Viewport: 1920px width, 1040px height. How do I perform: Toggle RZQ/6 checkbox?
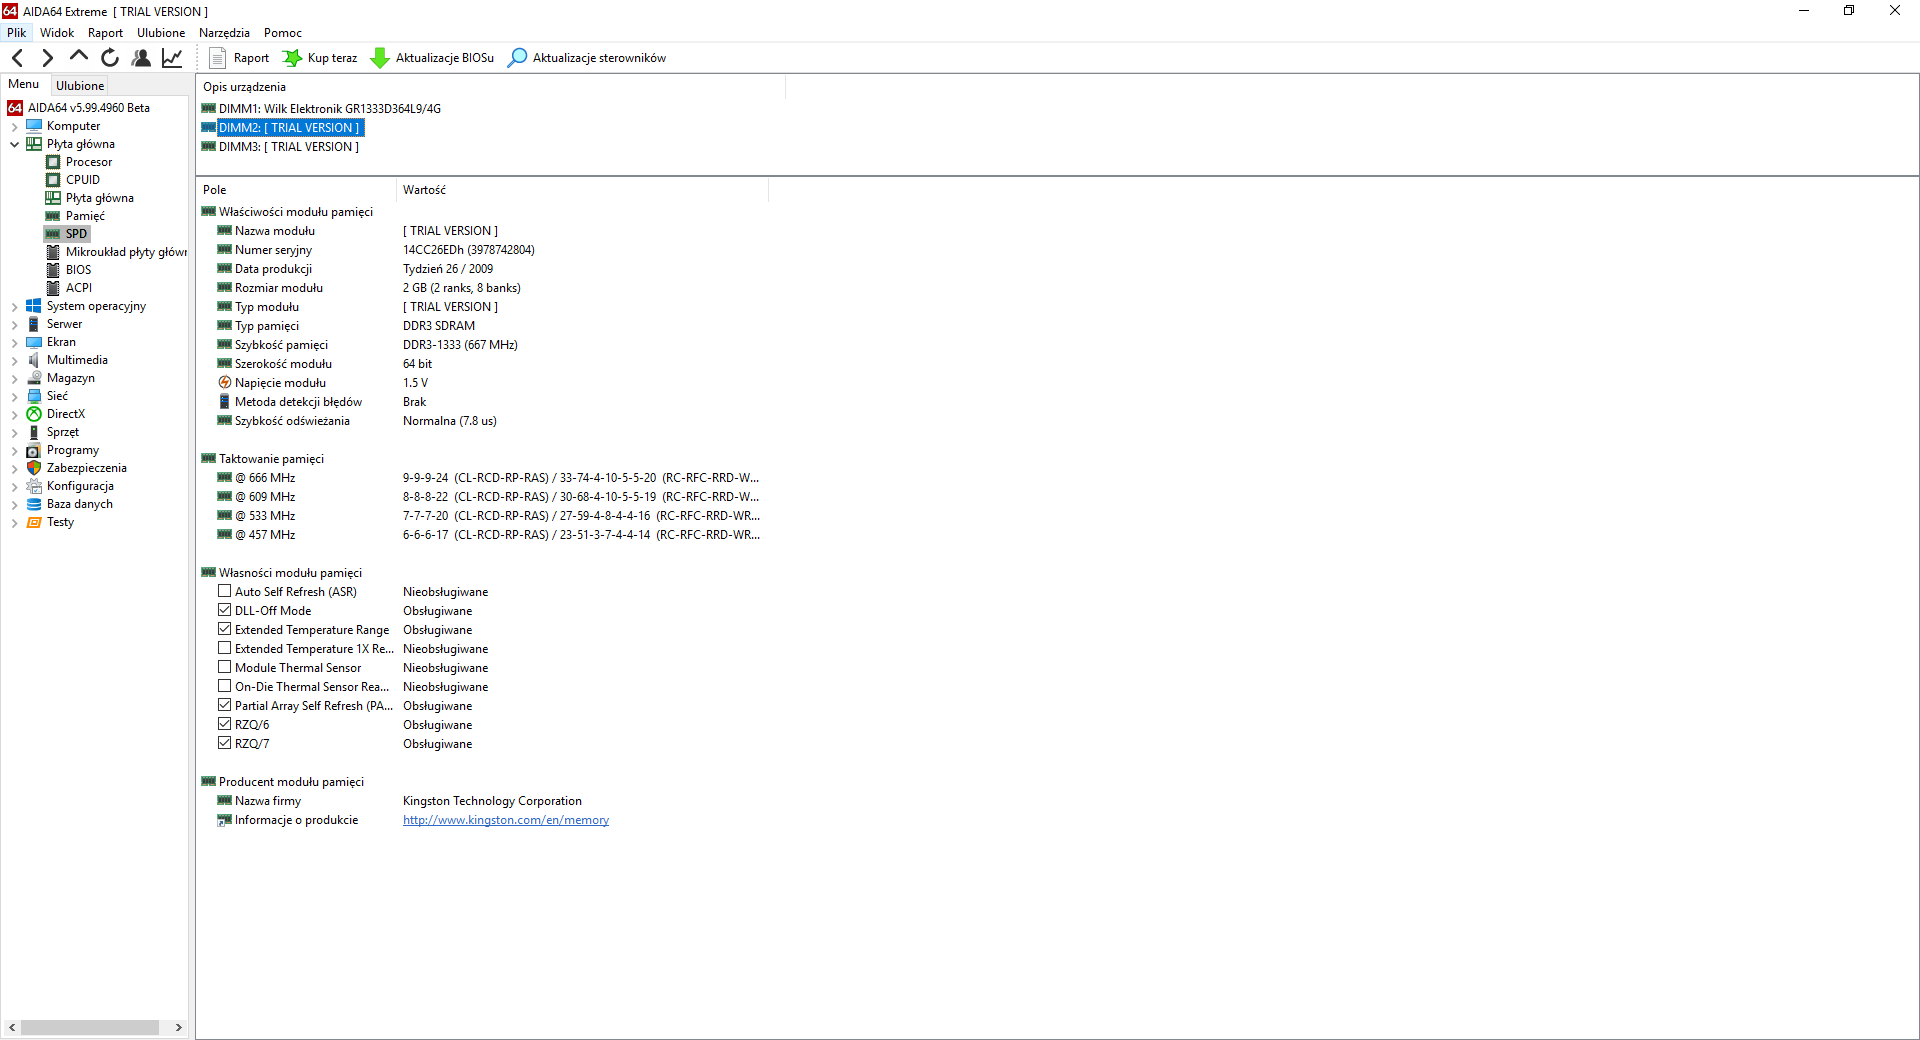coord(225,724)
